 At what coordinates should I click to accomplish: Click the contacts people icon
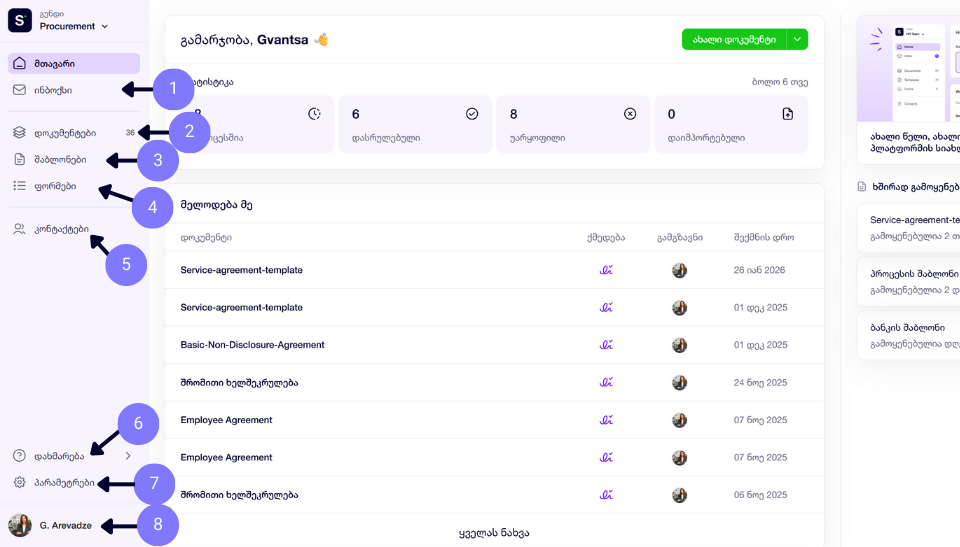[20, 229]
